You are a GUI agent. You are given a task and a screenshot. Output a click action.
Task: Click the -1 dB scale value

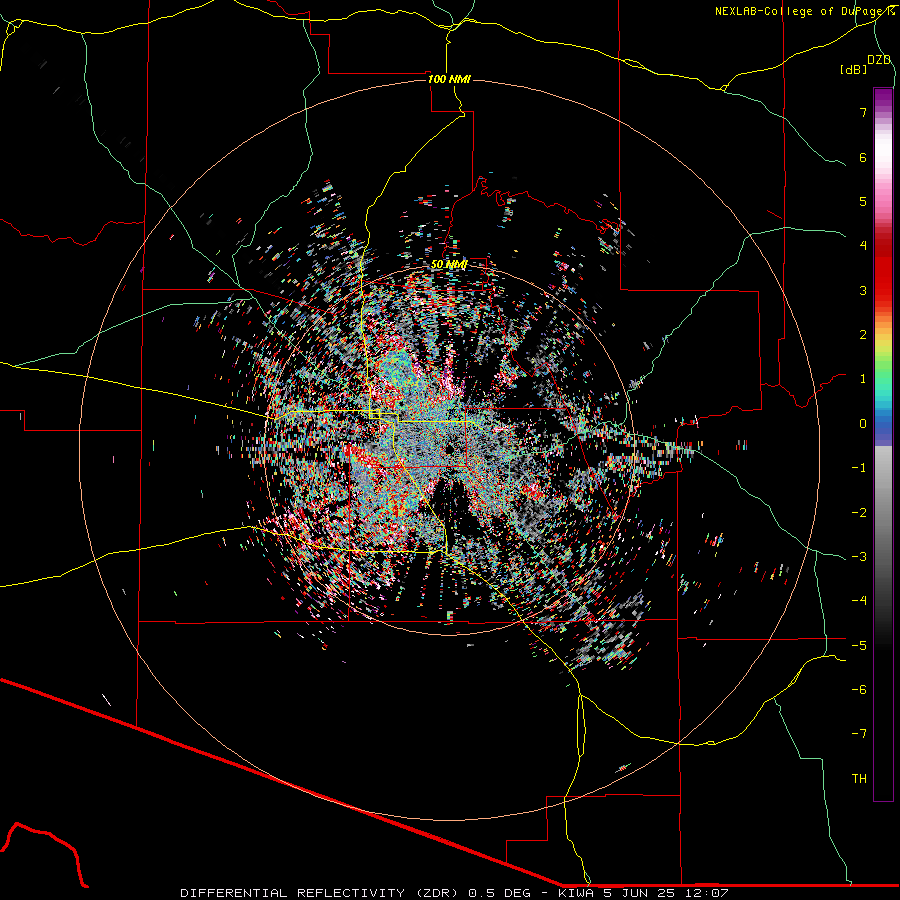click(x=859, y=468)
